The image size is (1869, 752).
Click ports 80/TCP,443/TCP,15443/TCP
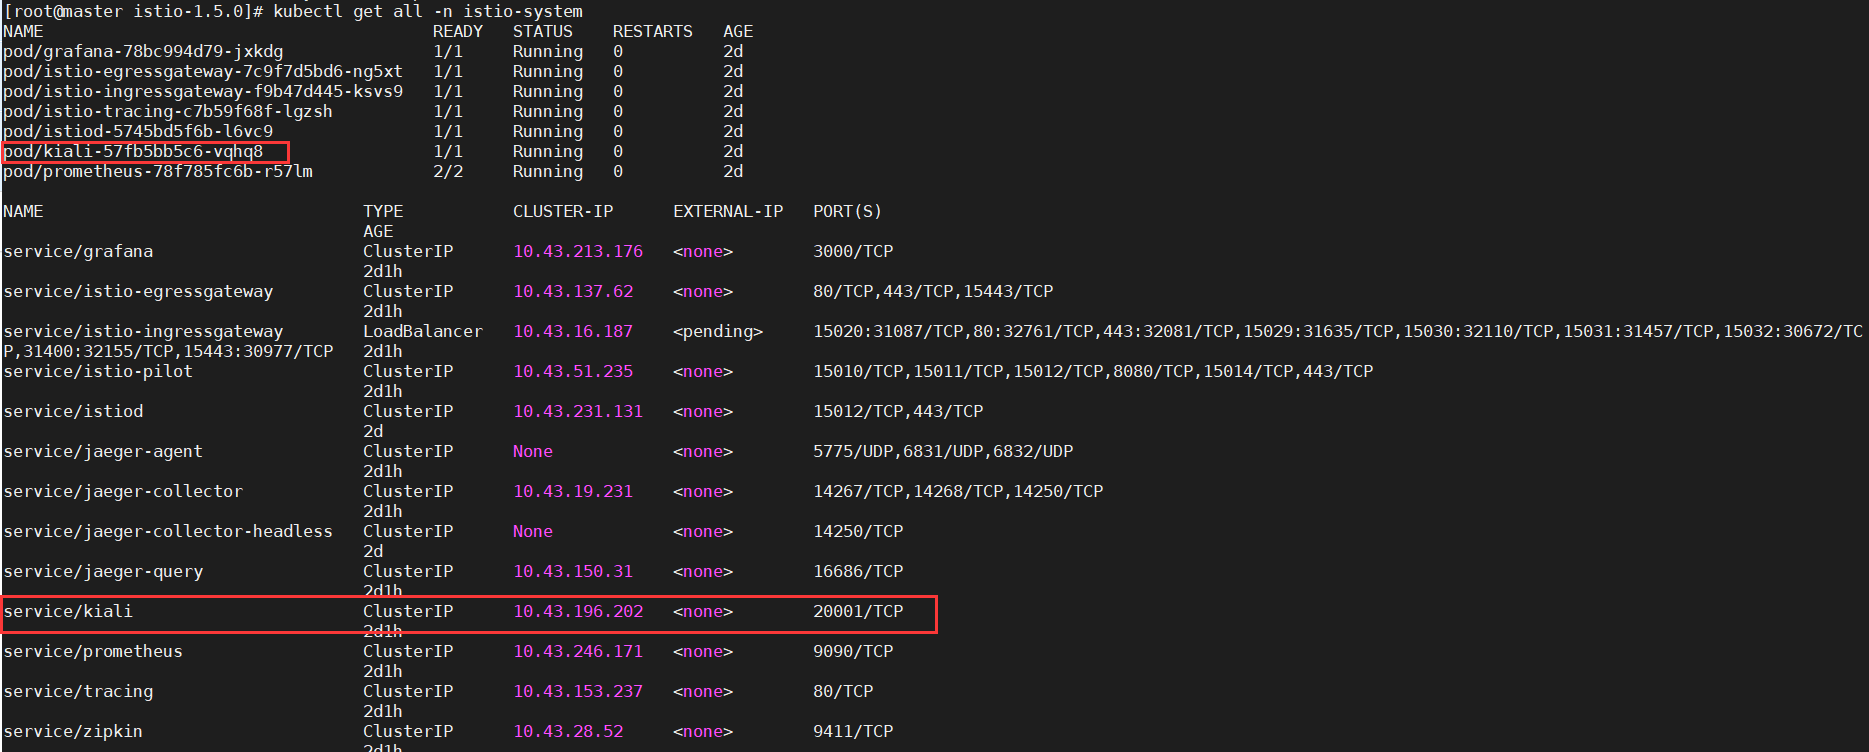click(933, 292)
